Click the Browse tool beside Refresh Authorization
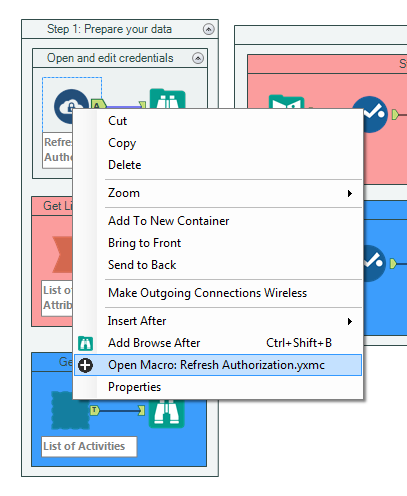The image size is (407, 496). (x=167, y=99)
